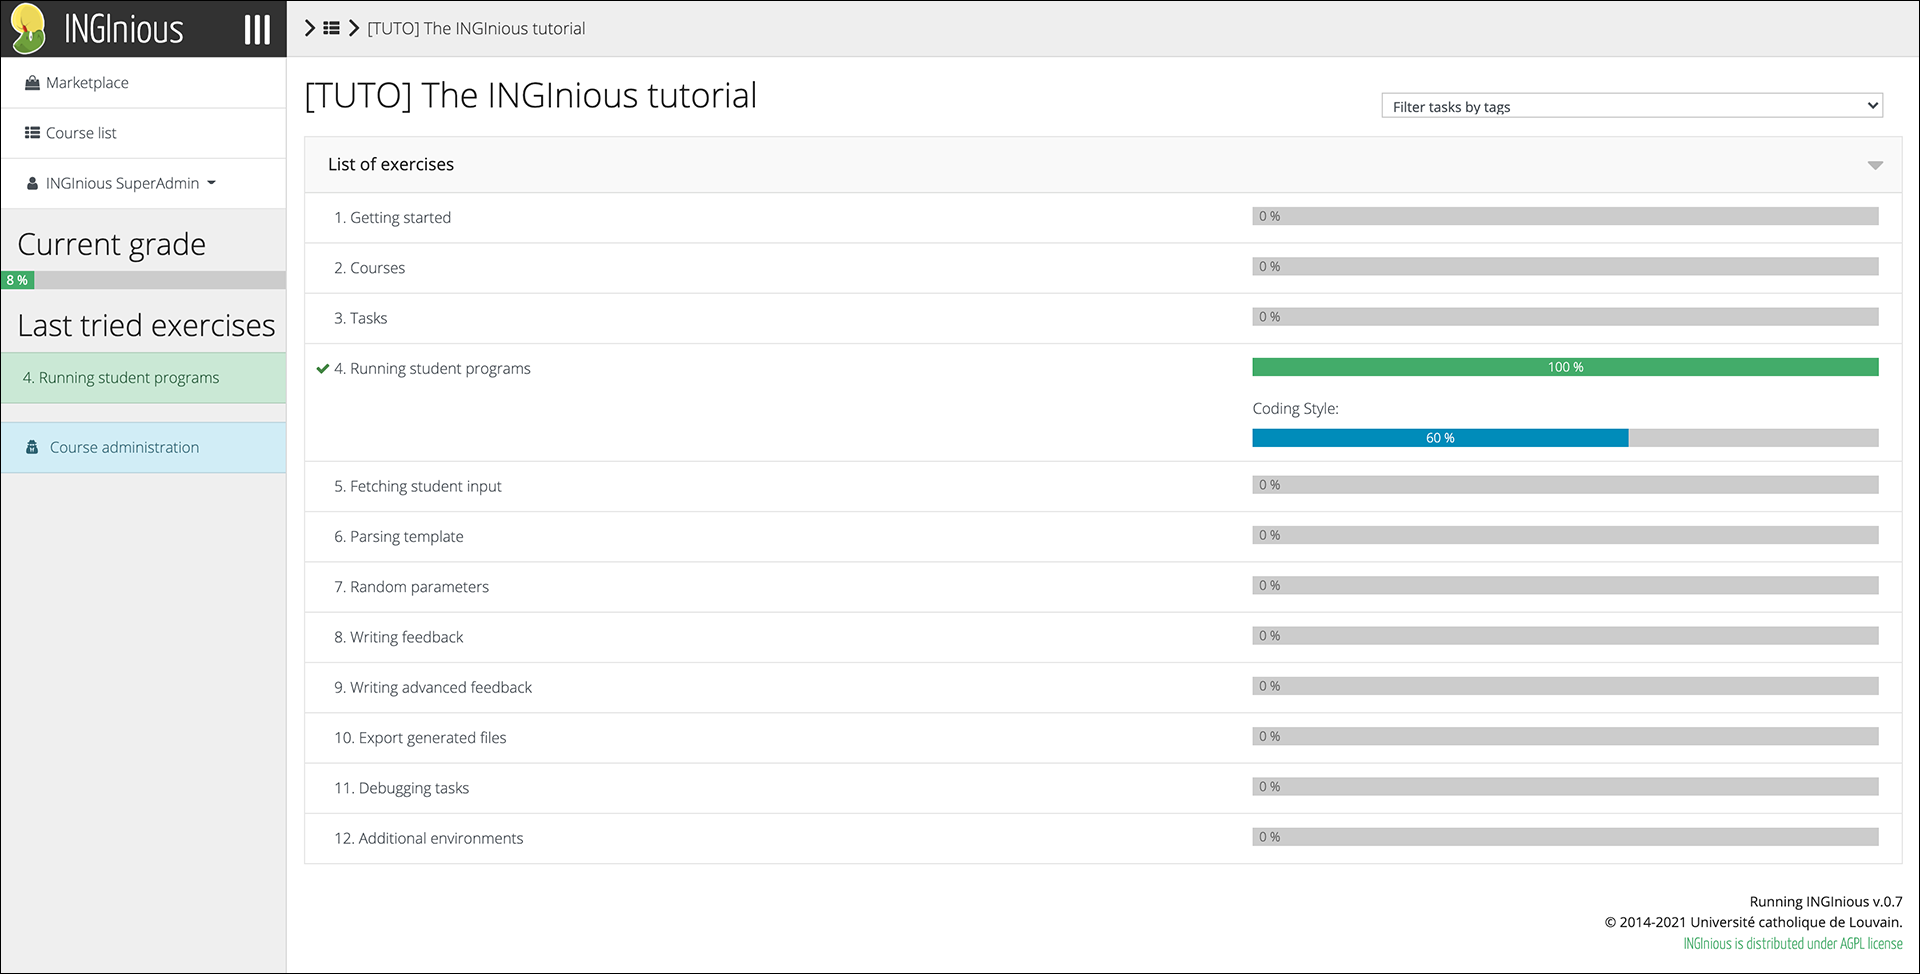Click the Course administration lock icon
1920x974 pixels.
32,447
